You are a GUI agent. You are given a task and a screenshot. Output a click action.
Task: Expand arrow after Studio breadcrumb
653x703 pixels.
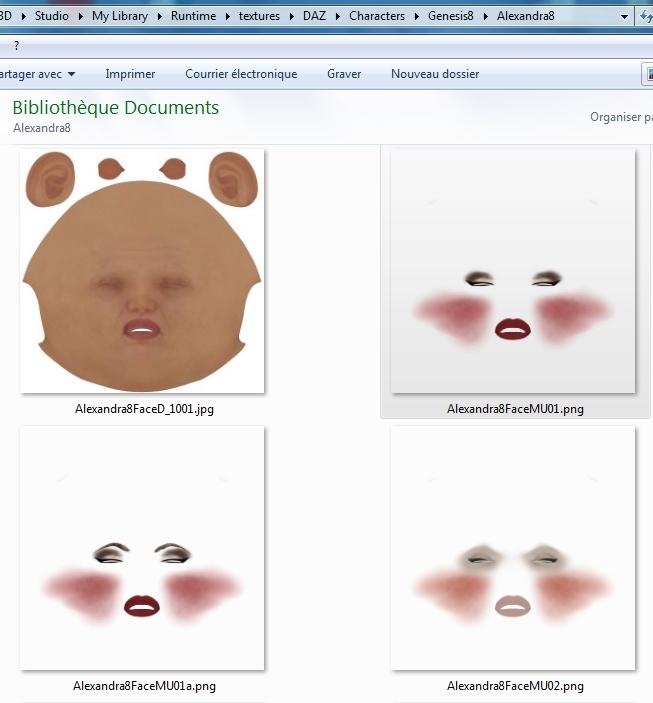pos(81,17)
